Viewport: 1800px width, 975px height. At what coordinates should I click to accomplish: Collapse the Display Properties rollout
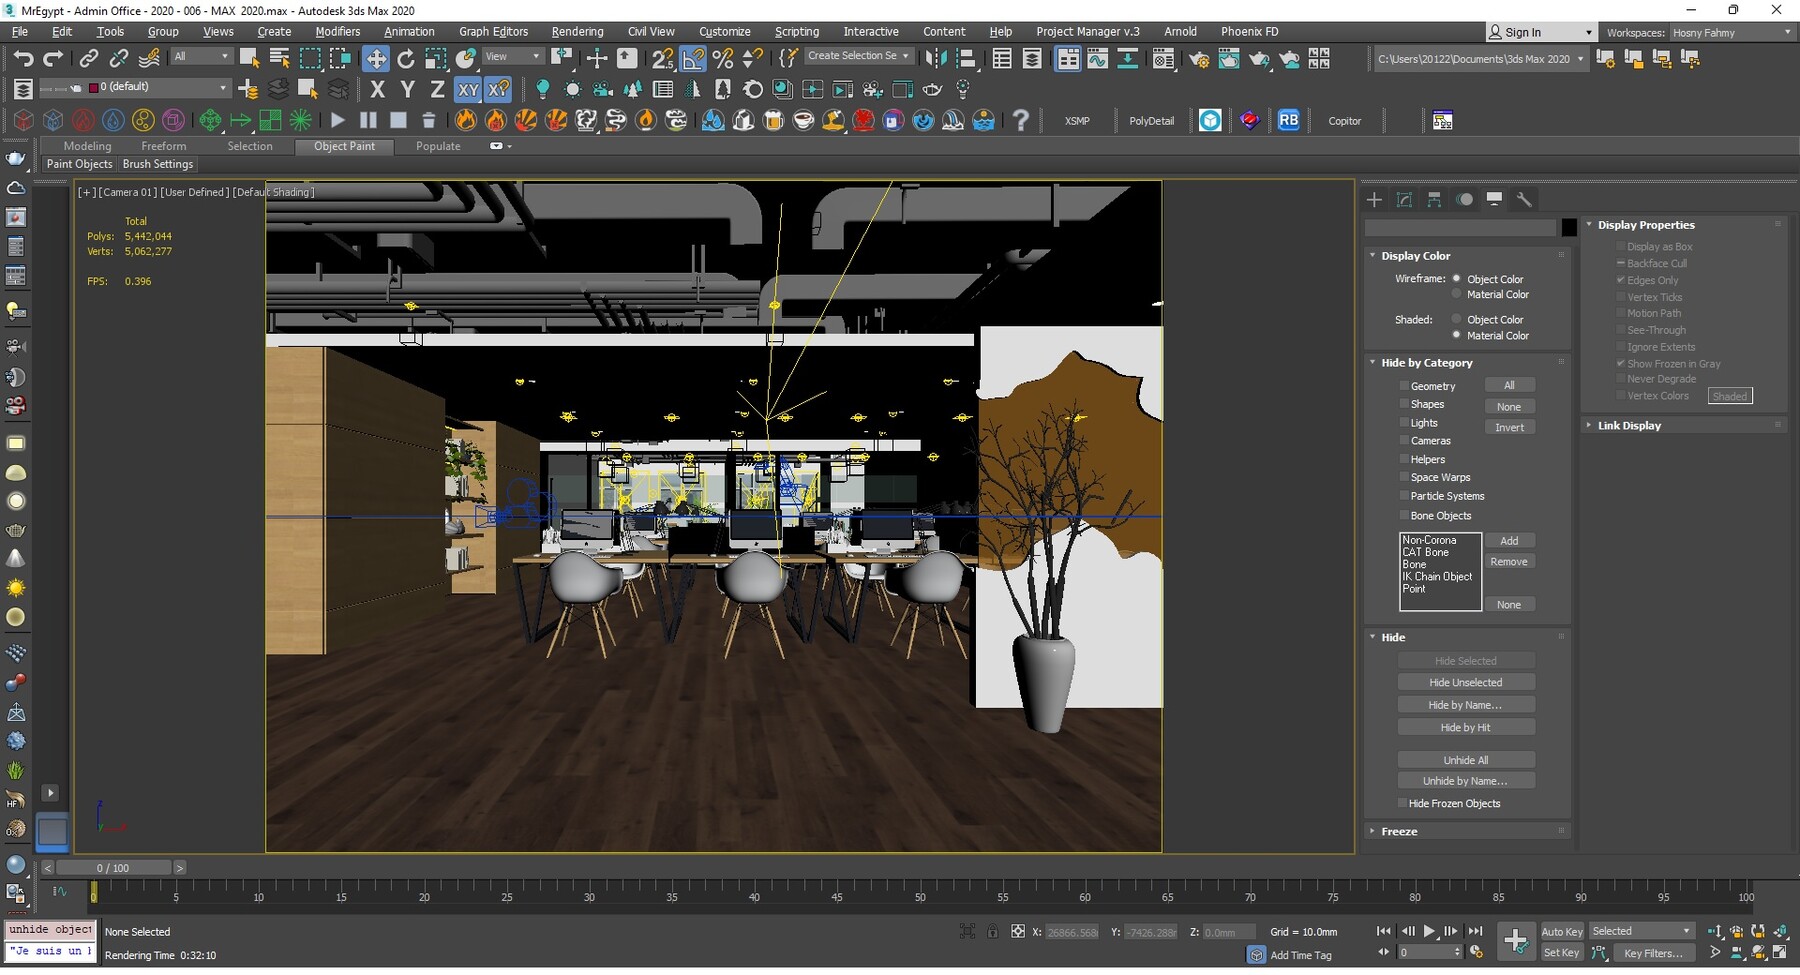[1591, 224]
